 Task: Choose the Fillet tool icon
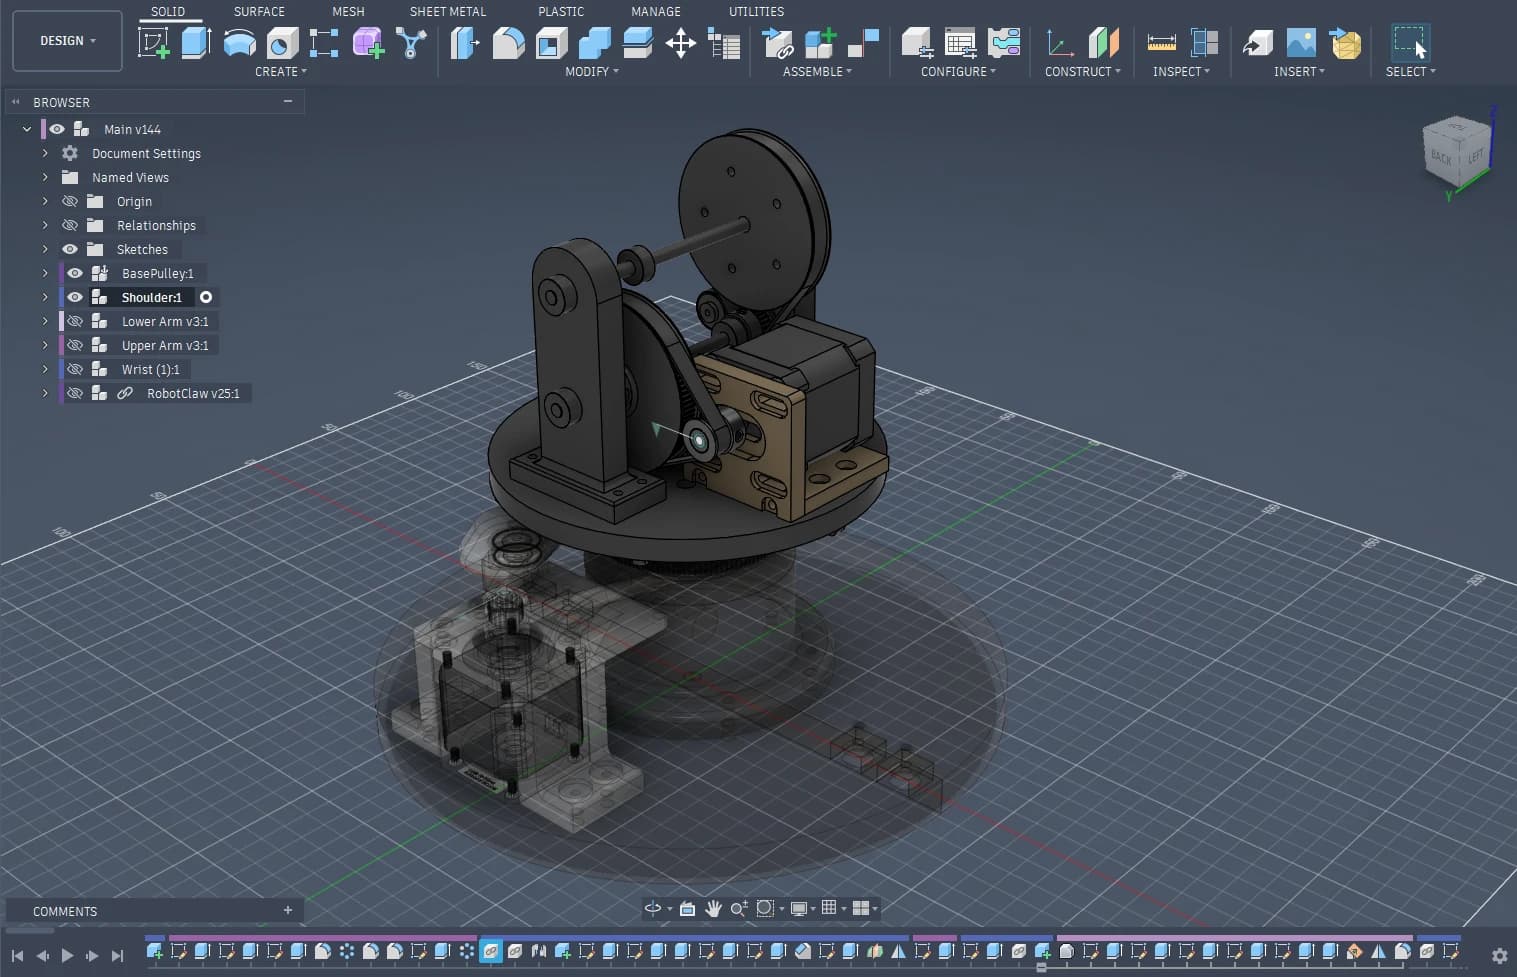[508, 43]
